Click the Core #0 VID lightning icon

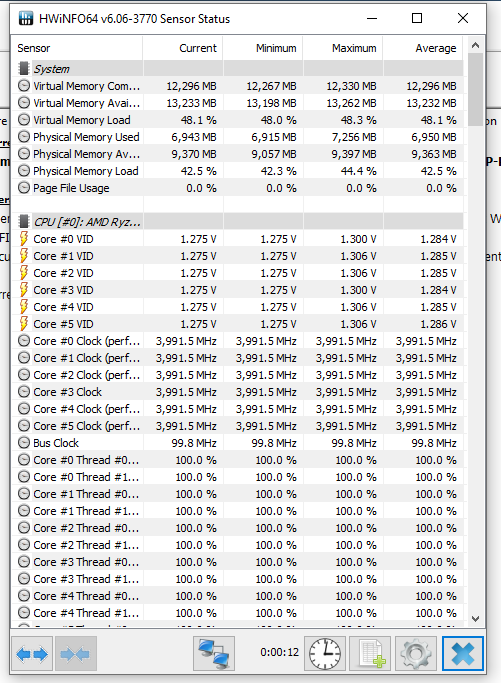click(24, 239)
